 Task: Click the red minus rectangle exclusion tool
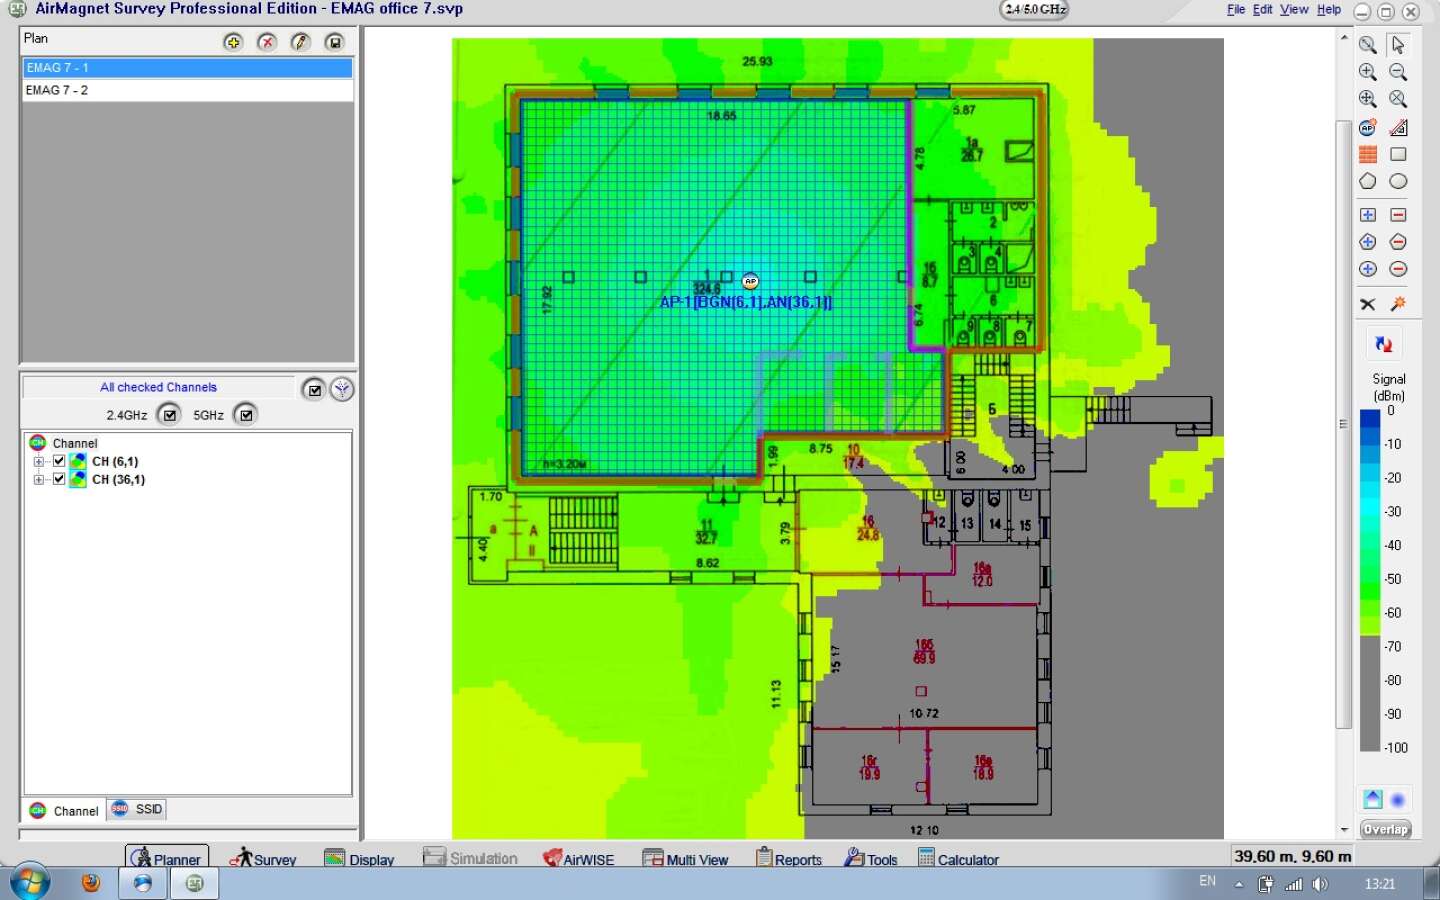click(x=1398, y=215)
